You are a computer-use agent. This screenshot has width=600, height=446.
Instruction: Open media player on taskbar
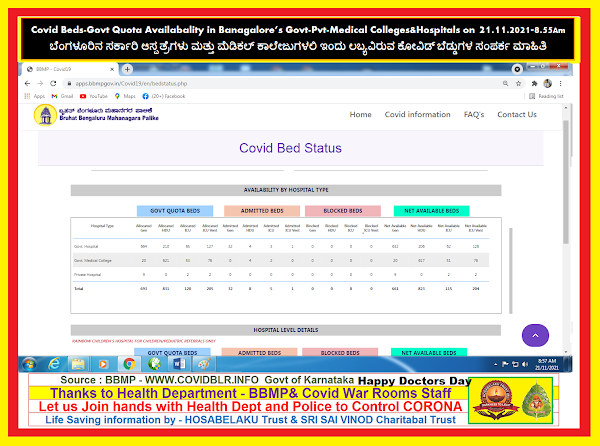point(103,364)
